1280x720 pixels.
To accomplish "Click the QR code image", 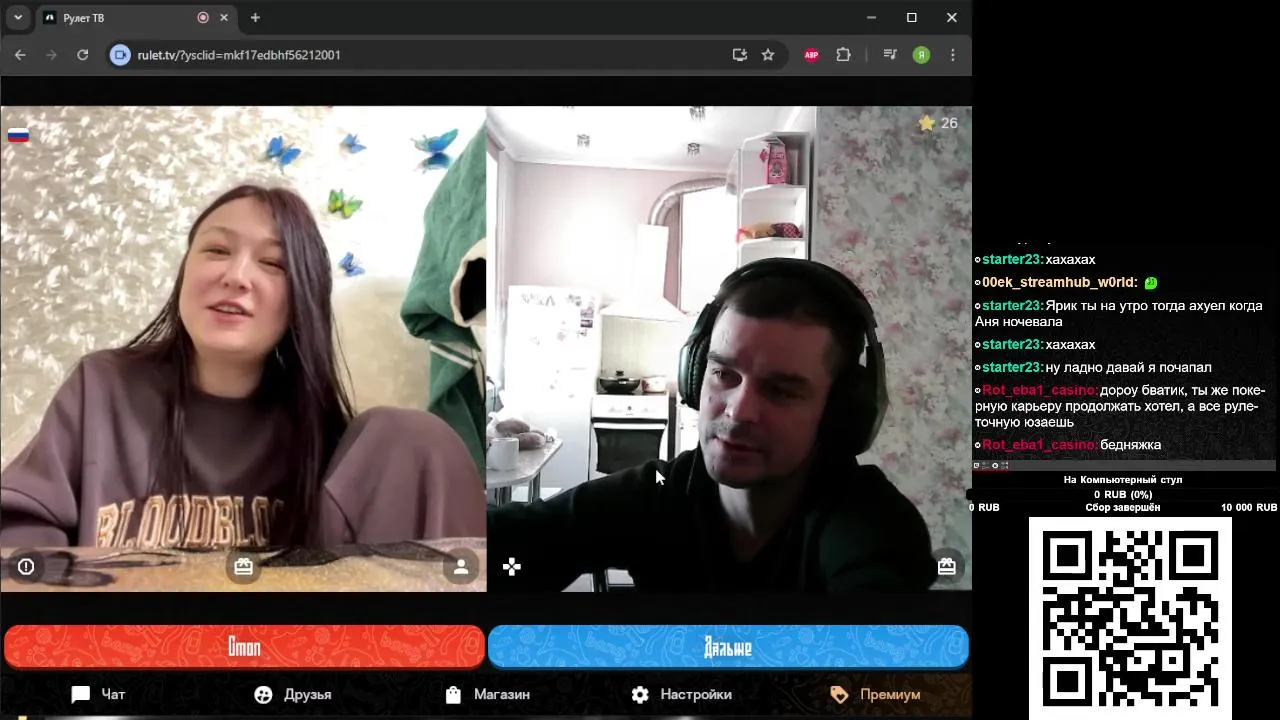I will (x=1130, y=618).
